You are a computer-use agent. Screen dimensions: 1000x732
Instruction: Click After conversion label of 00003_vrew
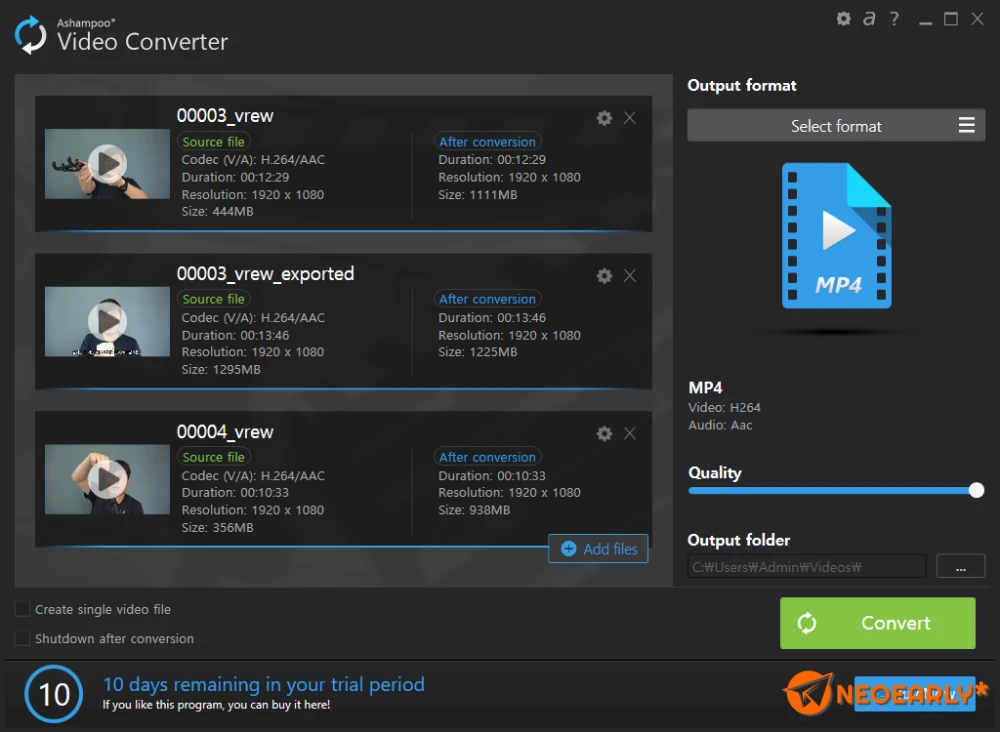[x=487, y=142]
